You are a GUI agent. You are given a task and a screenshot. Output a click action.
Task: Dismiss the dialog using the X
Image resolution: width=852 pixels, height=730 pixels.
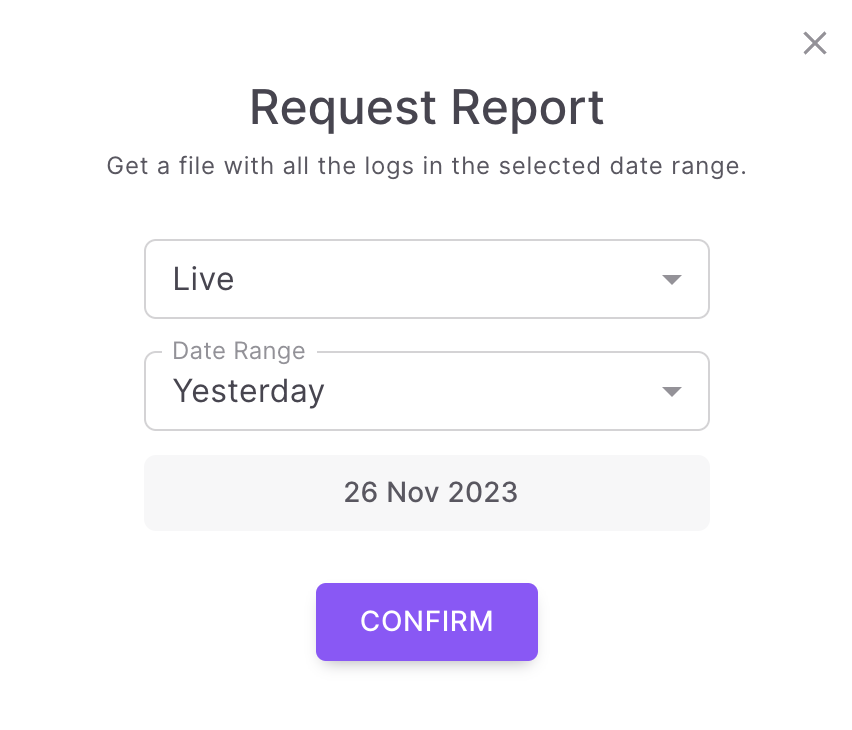[x=815, y=43]
